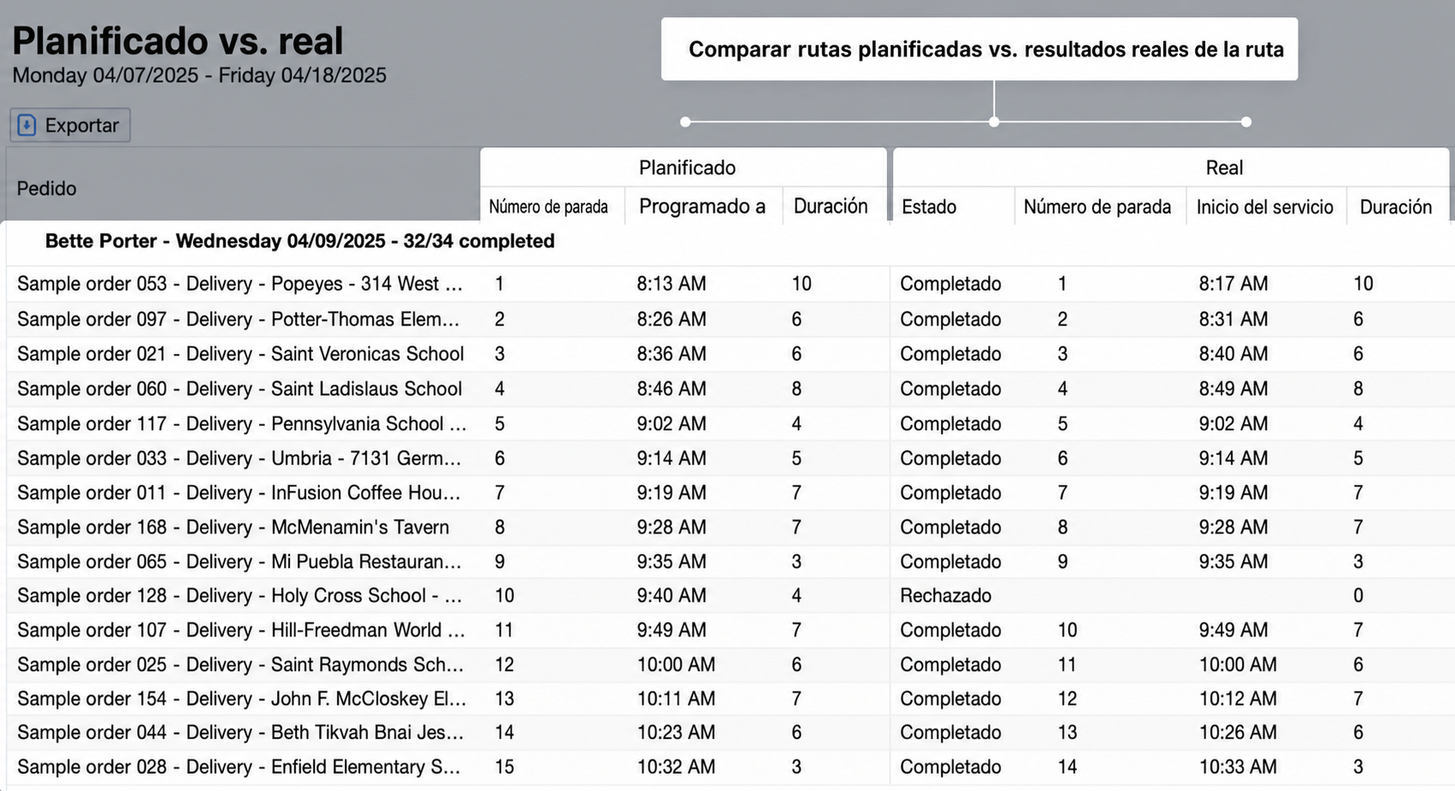The width and height of the screenshot is (1455, 791).
Task: Select the Pedido column header
Action: (47, 188)
